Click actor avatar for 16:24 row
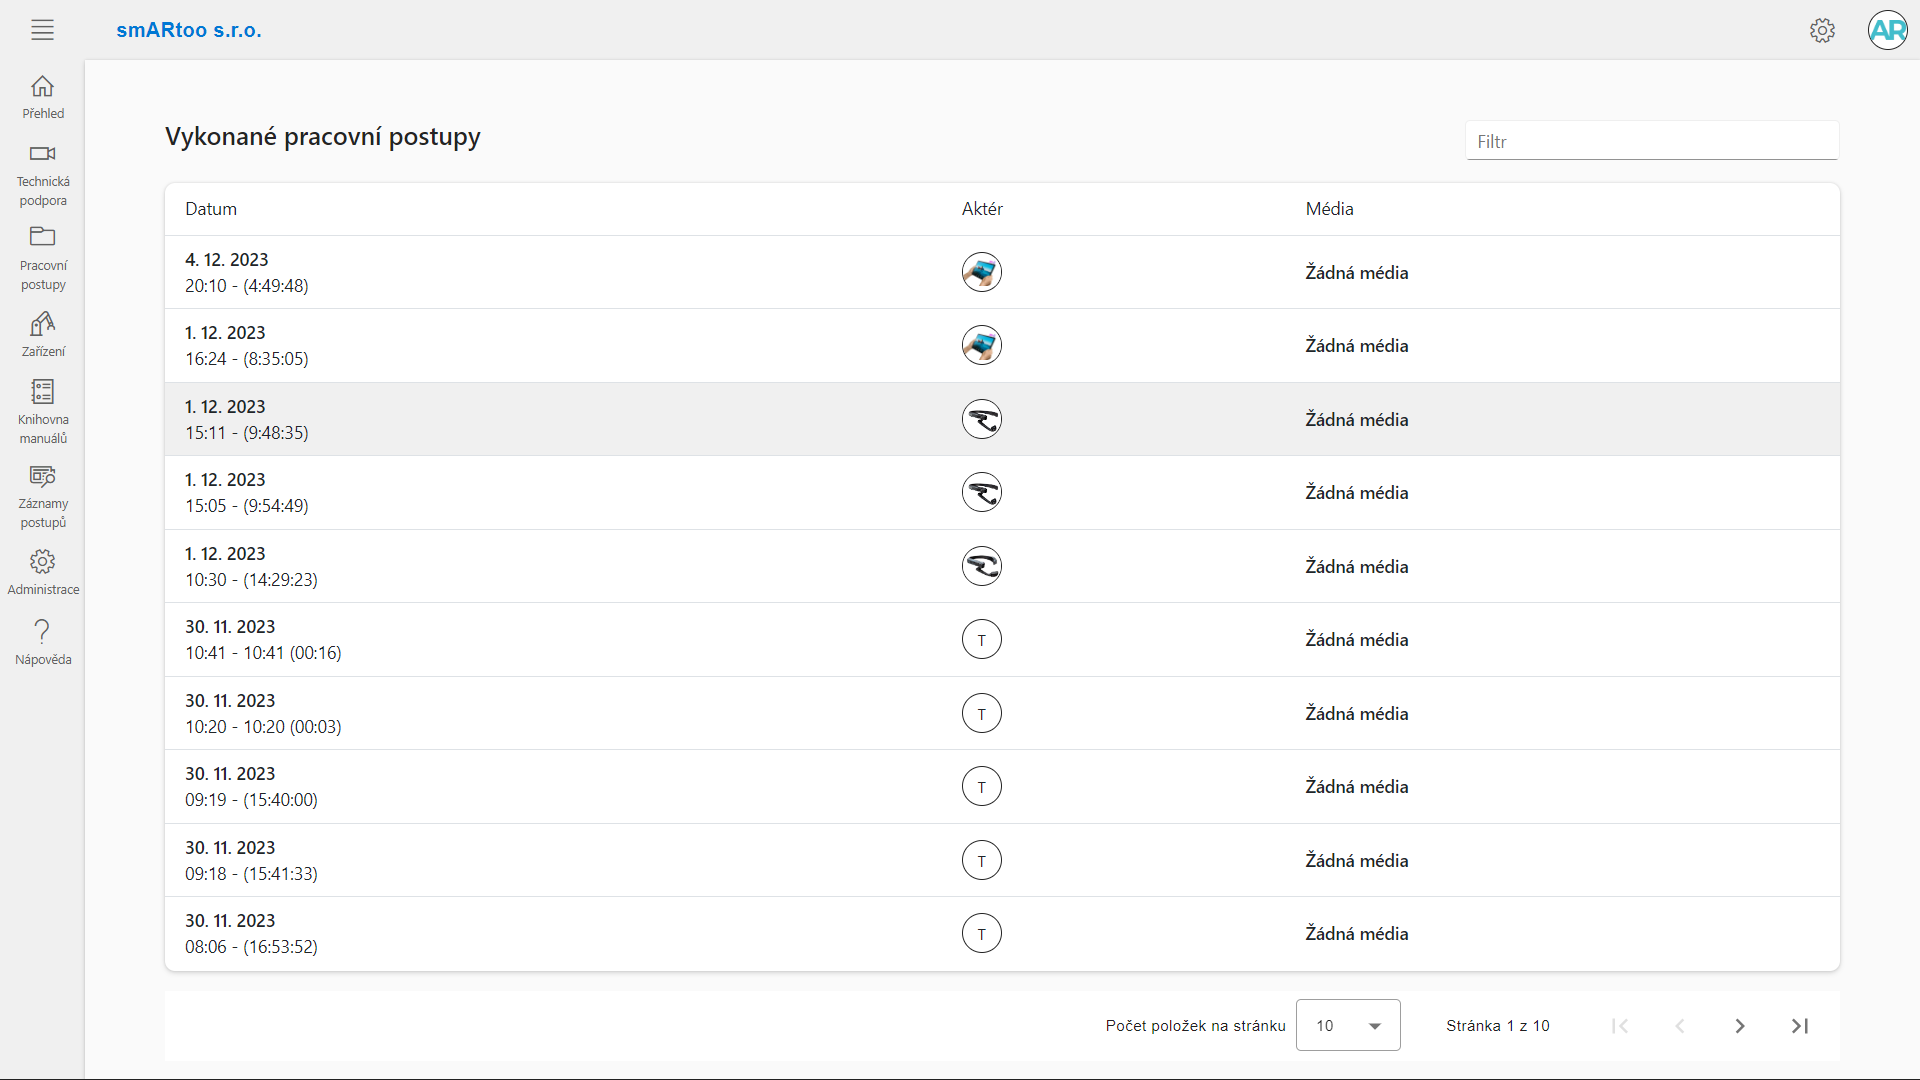Image resolution: width=1920 pixels, height=1080 pixels. 981,345
